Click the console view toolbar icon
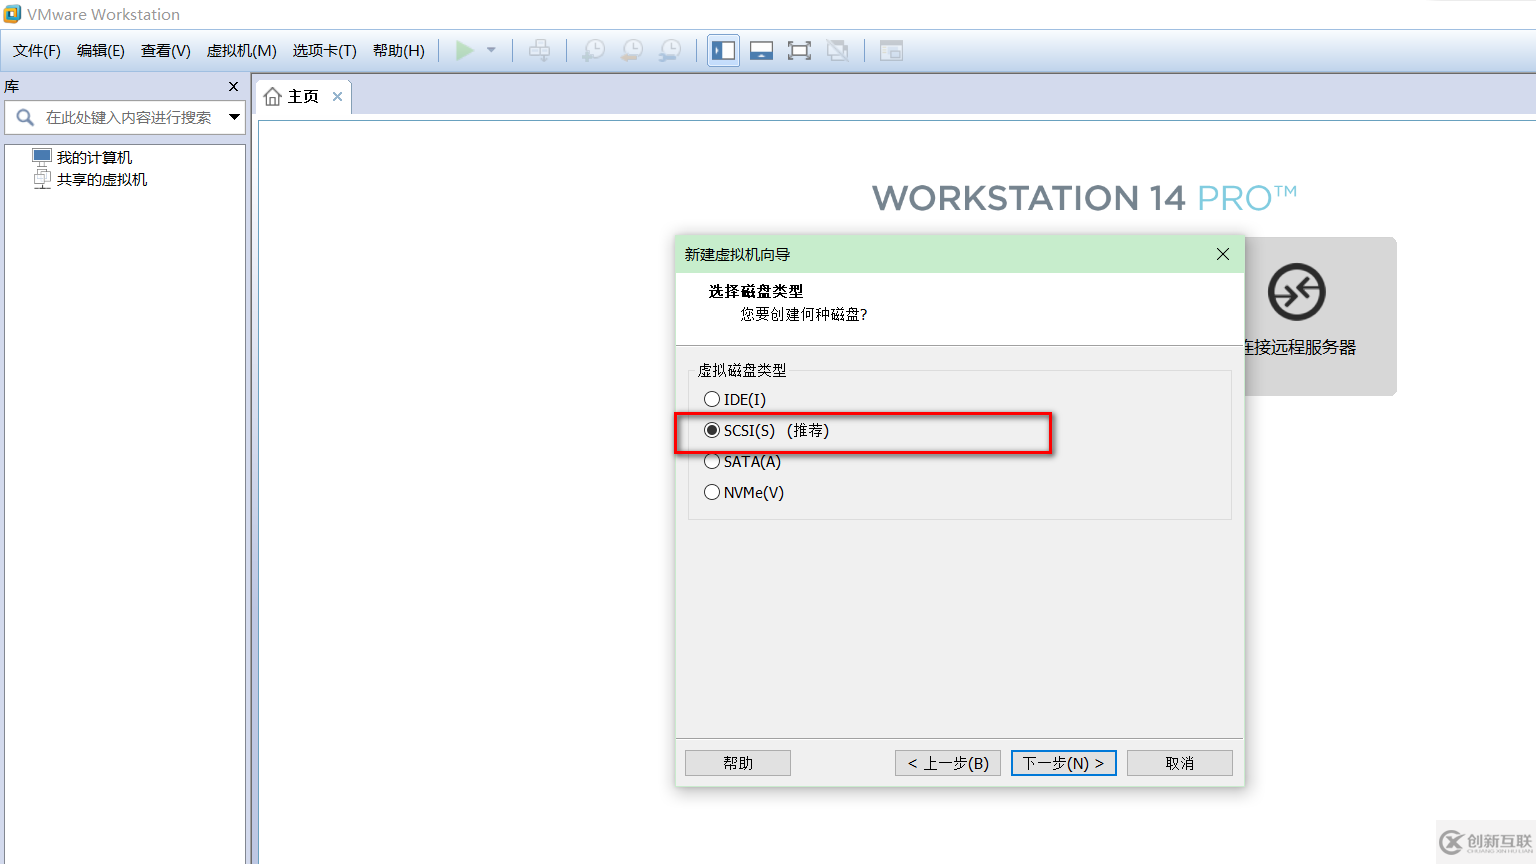1536x864 pixels. 891,50
